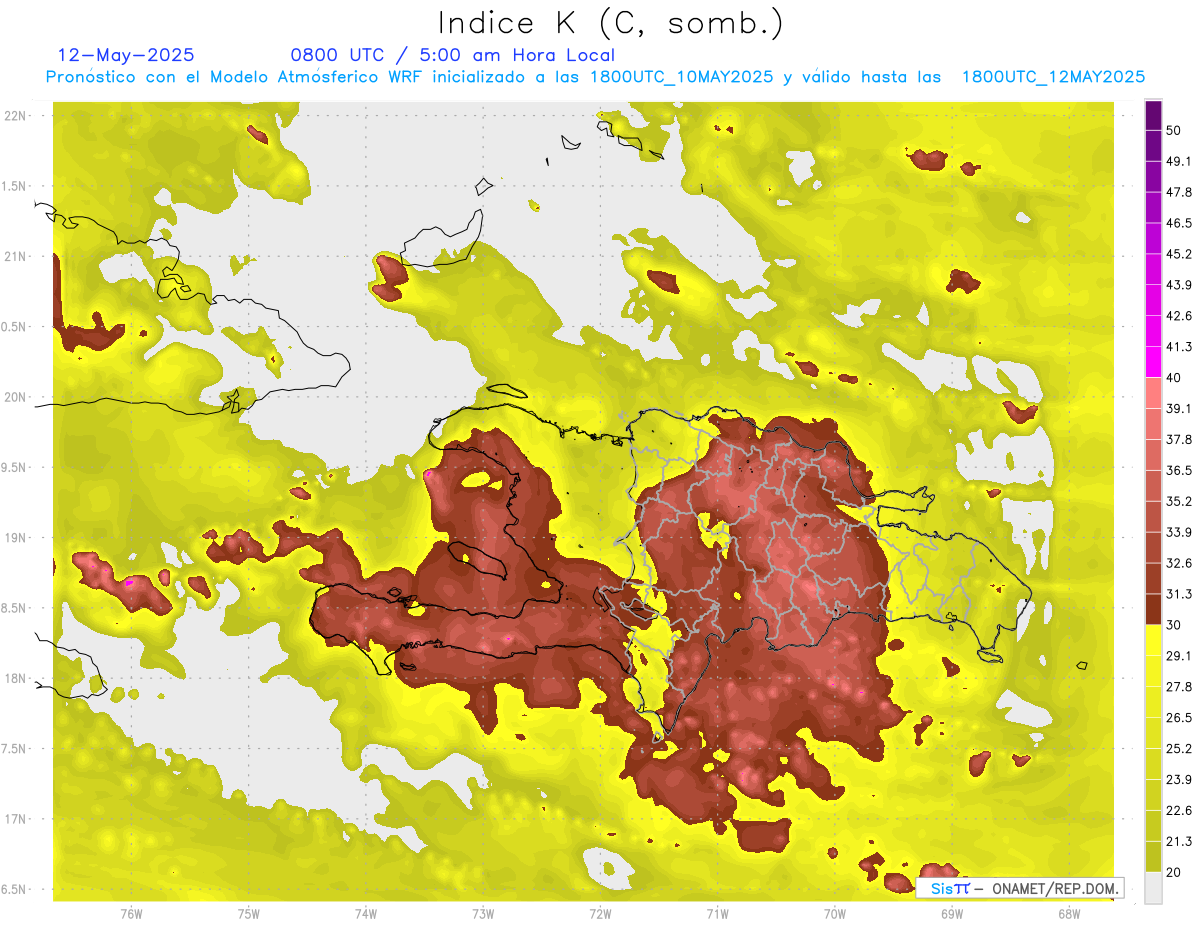Screen dimensions: 1200x927
Task: Pick the magenta legend band between 40 and 41.3
Action: pyautogui.click(x=1153, y=362)
